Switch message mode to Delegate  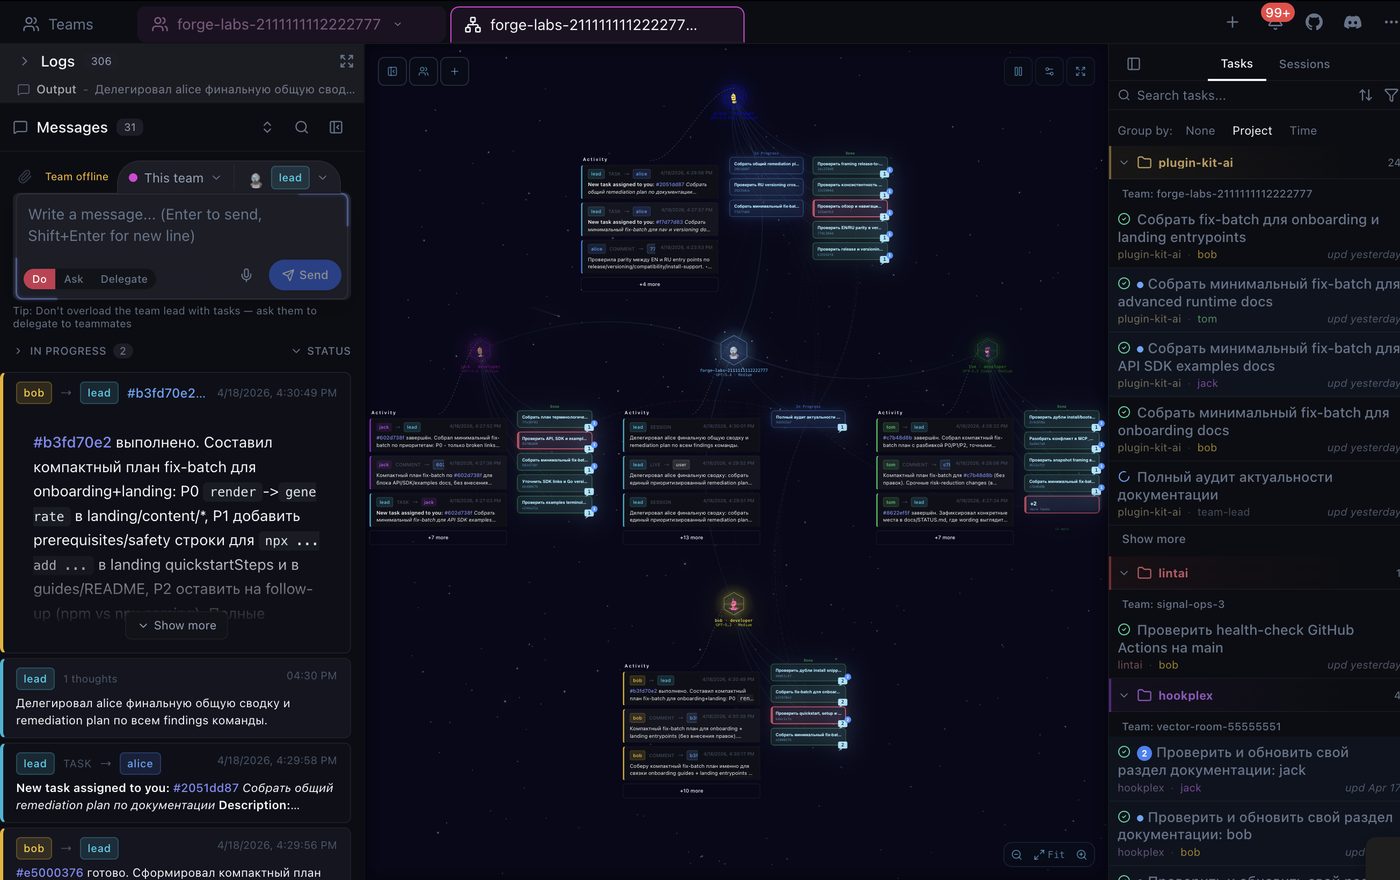[x=124, y=279]
